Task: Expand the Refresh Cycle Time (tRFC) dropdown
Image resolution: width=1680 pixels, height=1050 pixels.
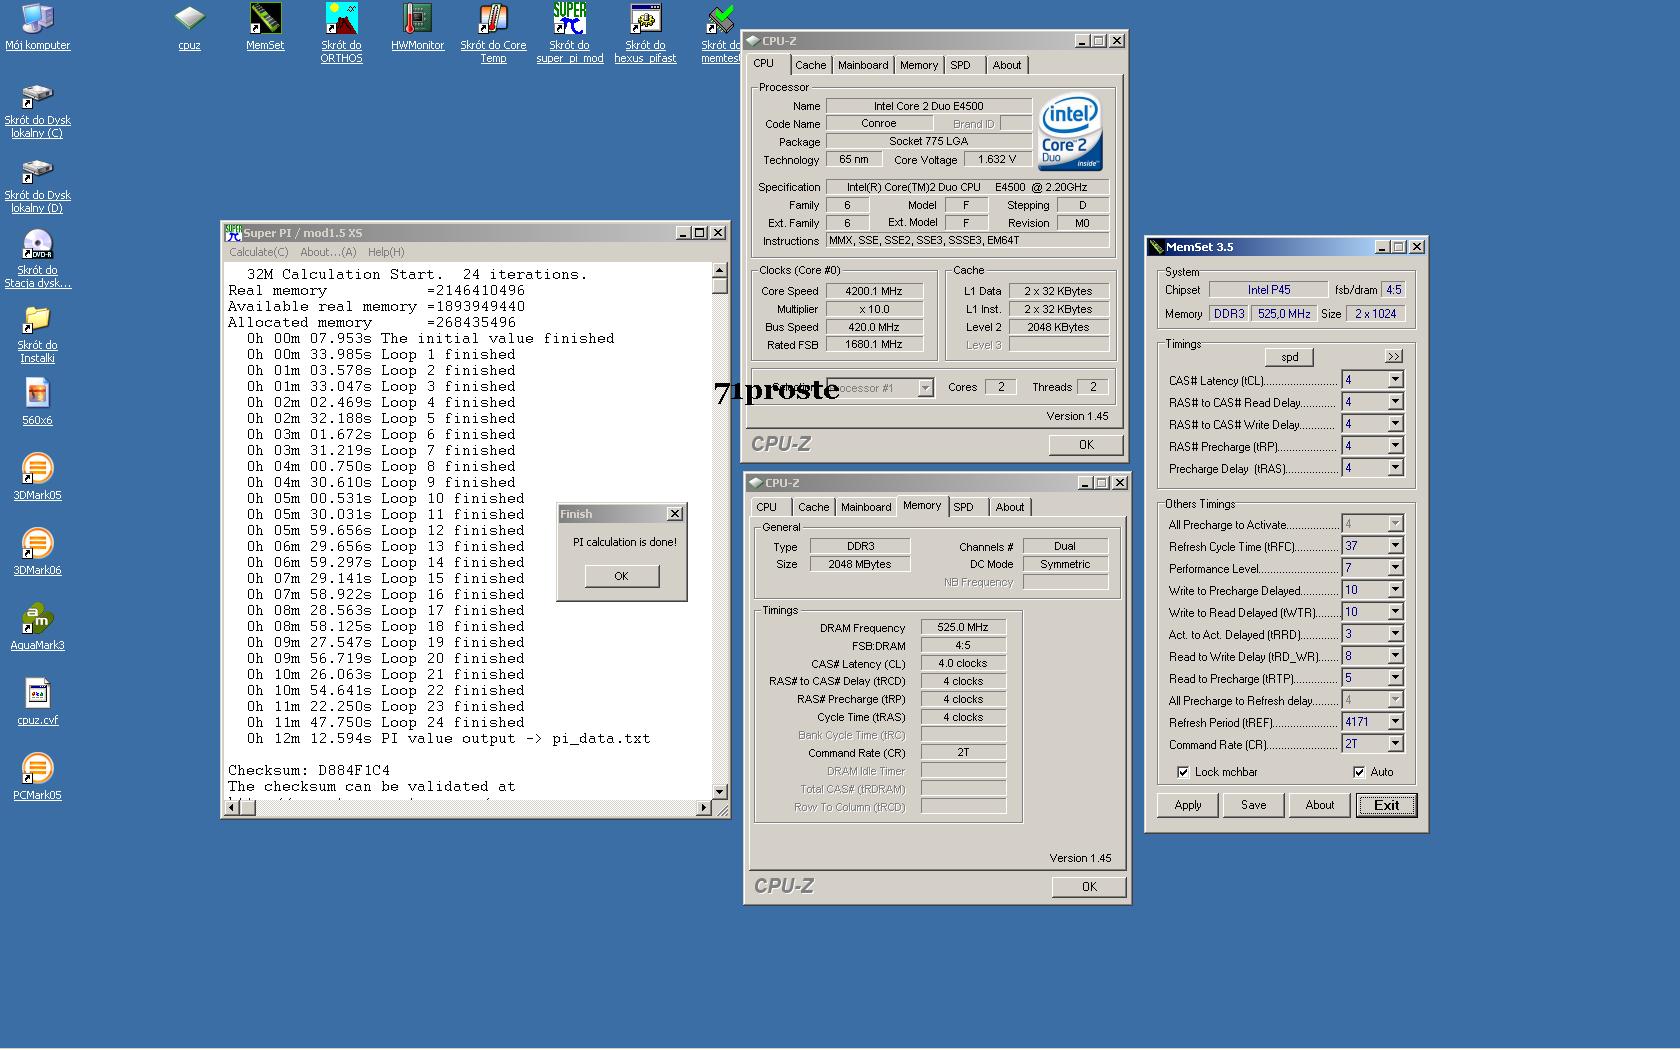Action: 1395,546
